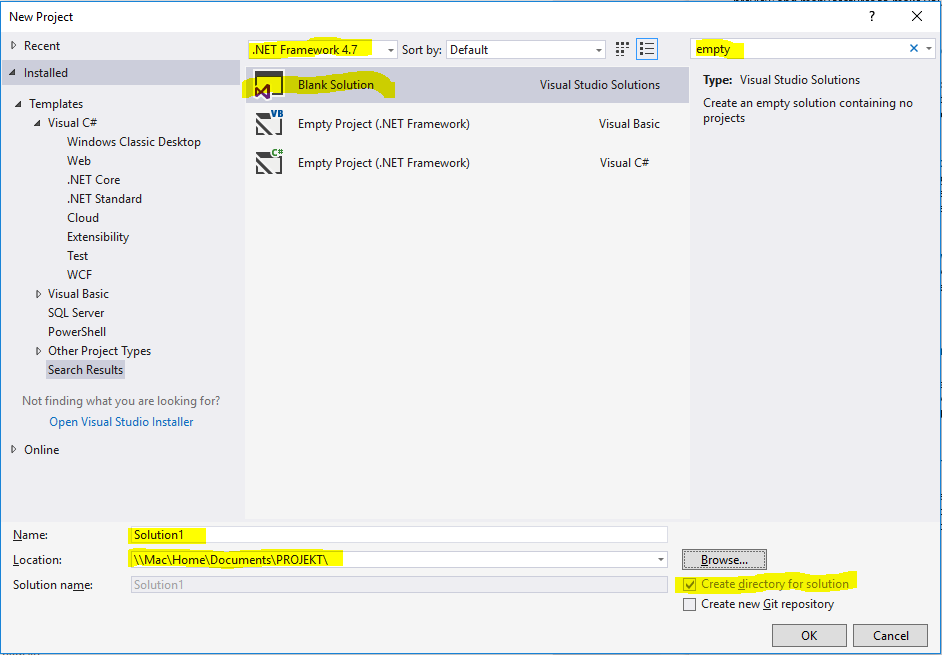Switch to medium icons list view
The width and height of the screenshot is (942, 655).
647,49
